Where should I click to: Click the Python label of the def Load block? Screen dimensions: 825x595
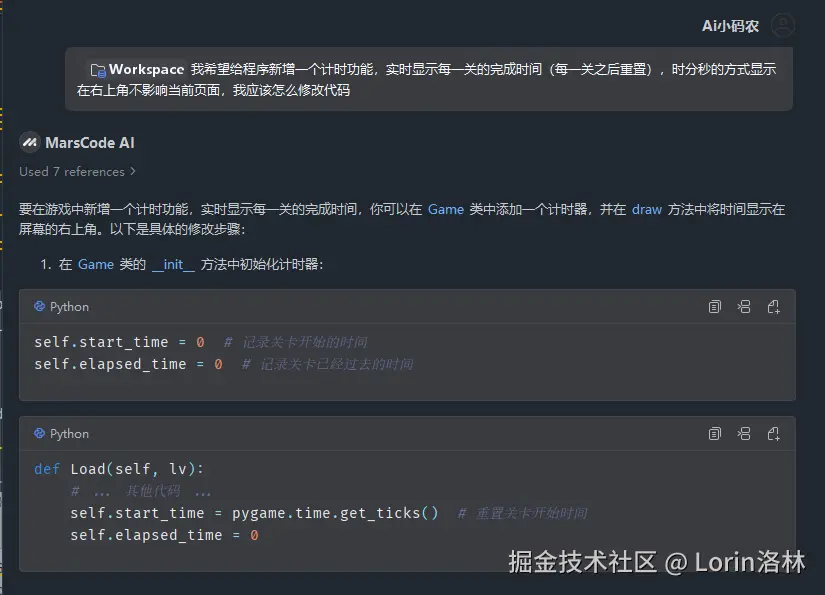coord(69,433)
